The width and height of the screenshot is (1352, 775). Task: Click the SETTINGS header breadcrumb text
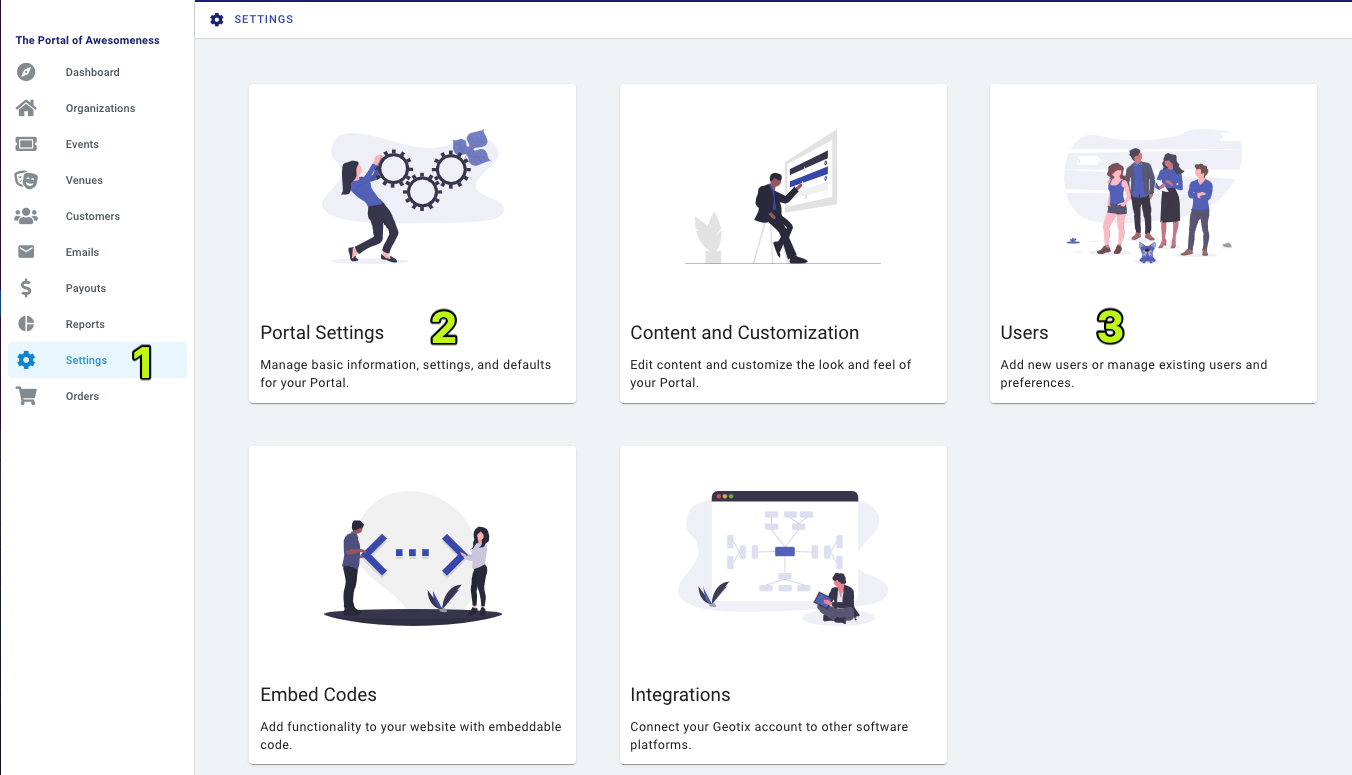264,19
